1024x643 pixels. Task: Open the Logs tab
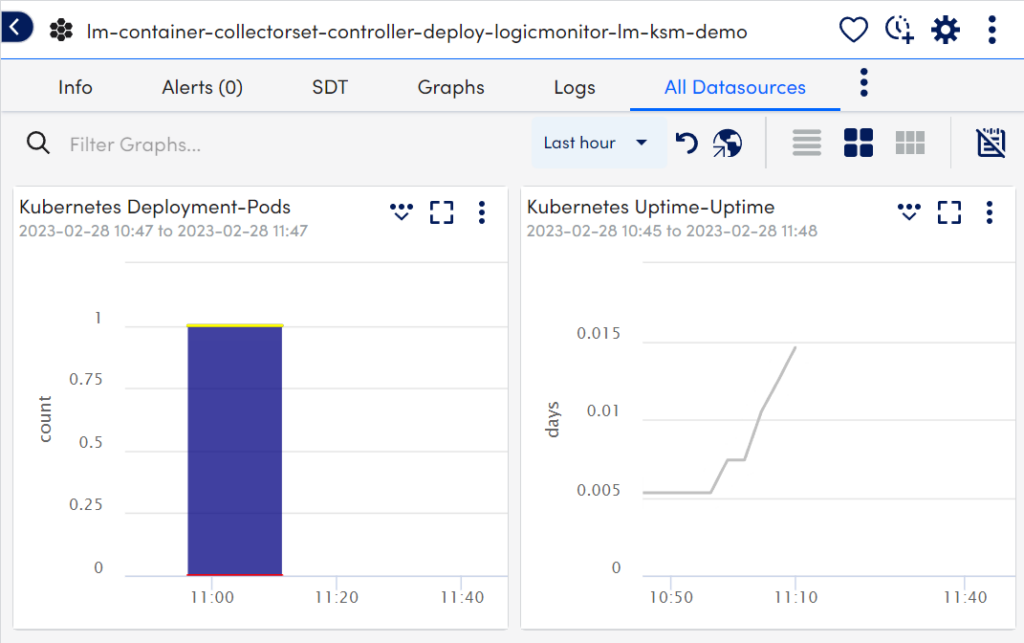tap(574, 88)
